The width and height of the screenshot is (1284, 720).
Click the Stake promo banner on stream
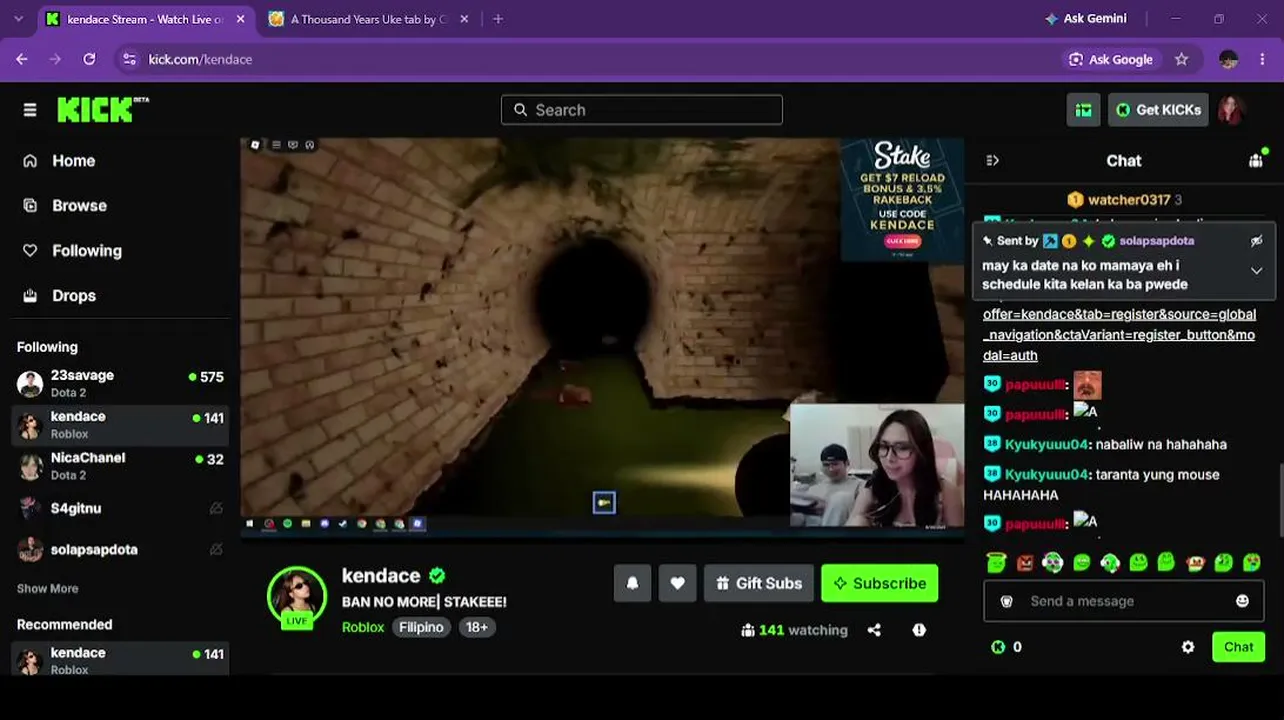click(x=902, y=199)
